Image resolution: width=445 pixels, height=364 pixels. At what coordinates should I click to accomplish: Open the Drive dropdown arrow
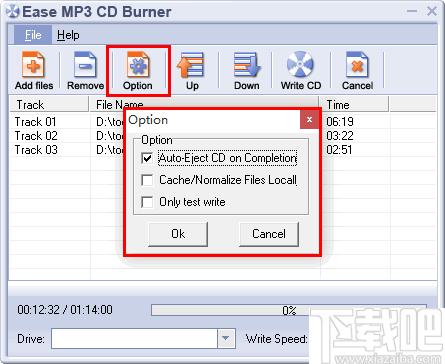(x=226, y=338)
